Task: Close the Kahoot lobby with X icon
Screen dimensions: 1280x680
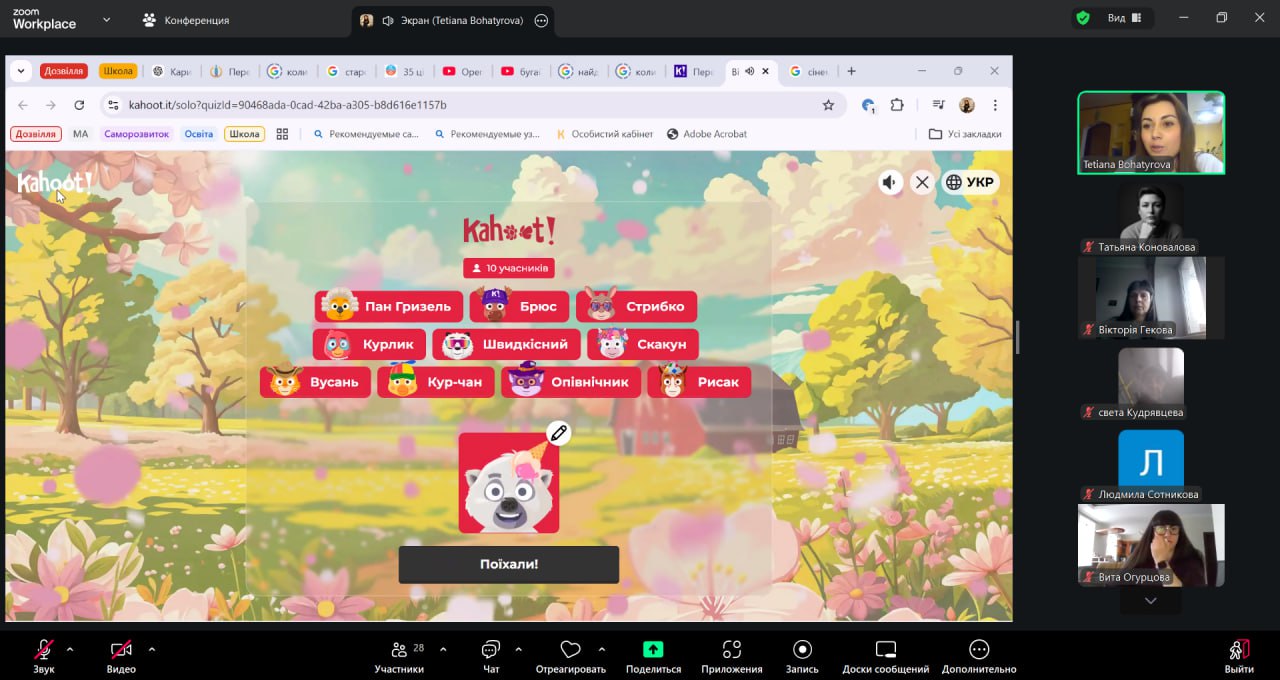Action: [922, 182]
